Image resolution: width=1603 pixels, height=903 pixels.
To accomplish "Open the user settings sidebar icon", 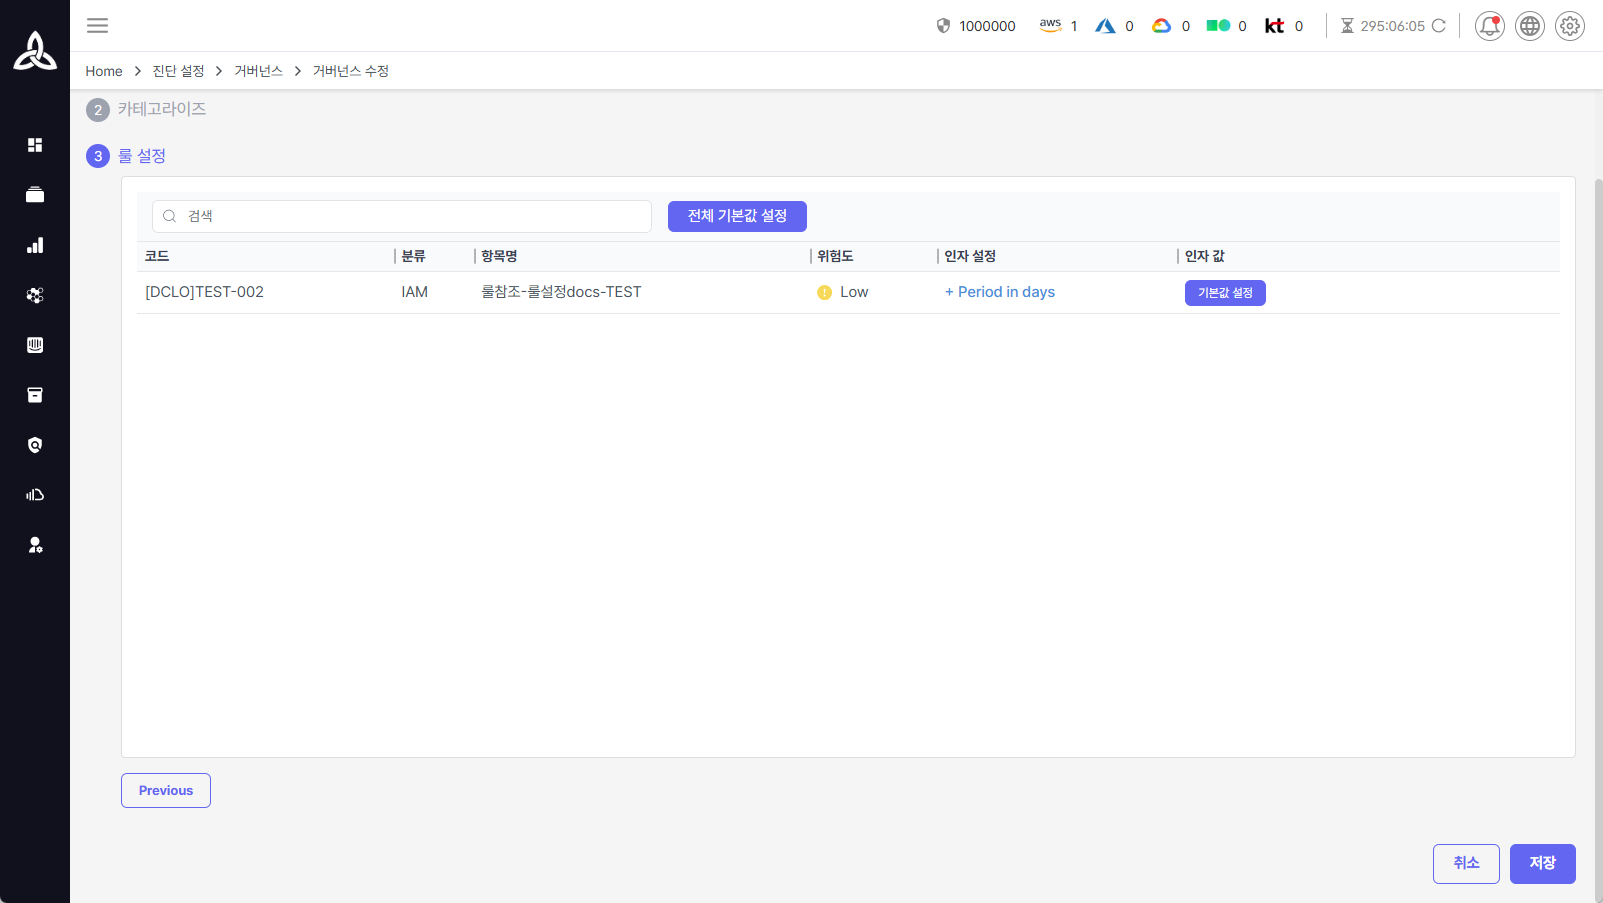I will click(35, 545).
